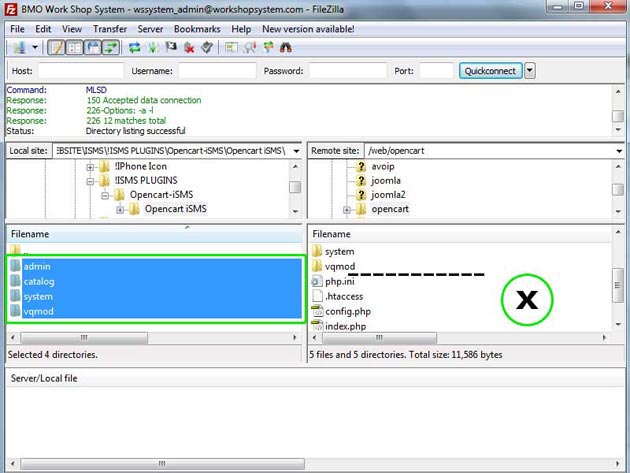The height and width of the screenshot is (473, 630).
Task: Focus the Password input field
Action: (x=348, y=71)
